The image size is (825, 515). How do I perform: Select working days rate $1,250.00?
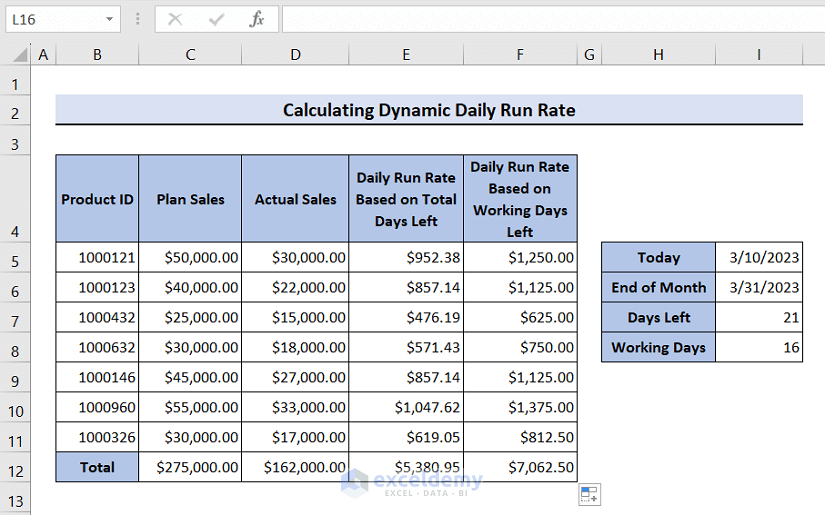coord(520,257)
